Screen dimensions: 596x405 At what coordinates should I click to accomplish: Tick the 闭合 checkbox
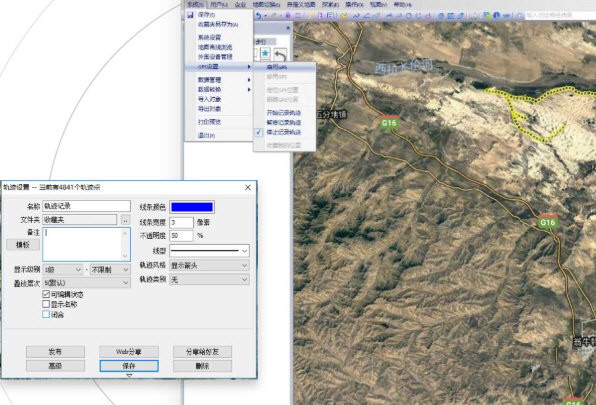pyautogui.click(x=46, y=314)
